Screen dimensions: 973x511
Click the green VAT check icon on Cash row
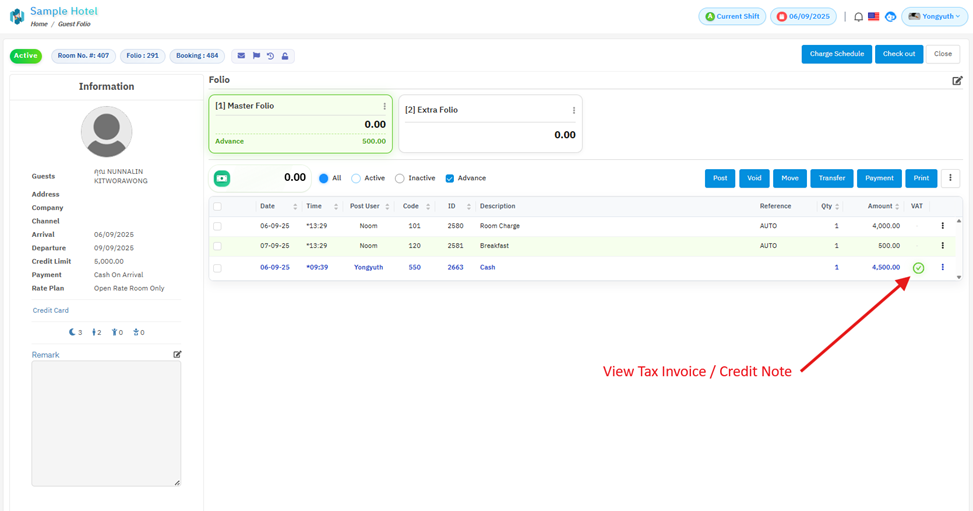click(x=918, y=268)
